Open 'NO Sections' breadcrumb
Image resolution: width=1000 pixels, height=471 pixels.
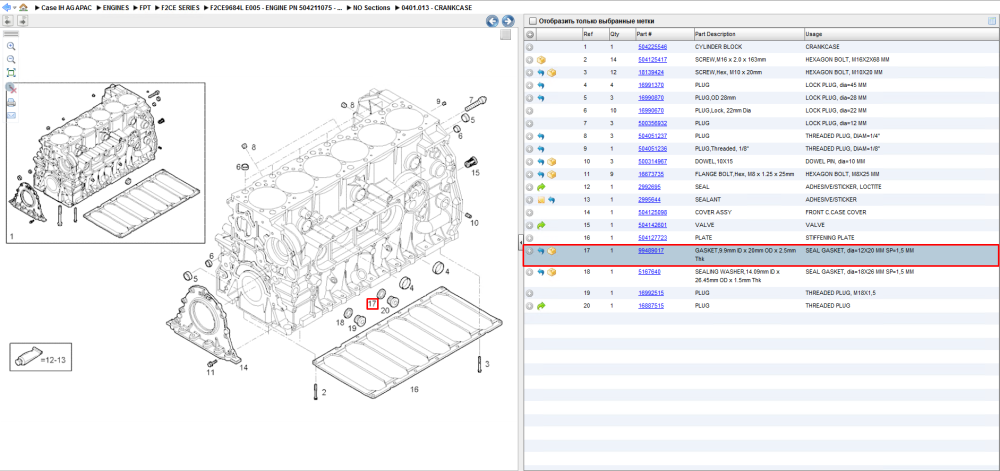(x=371, y=8)
